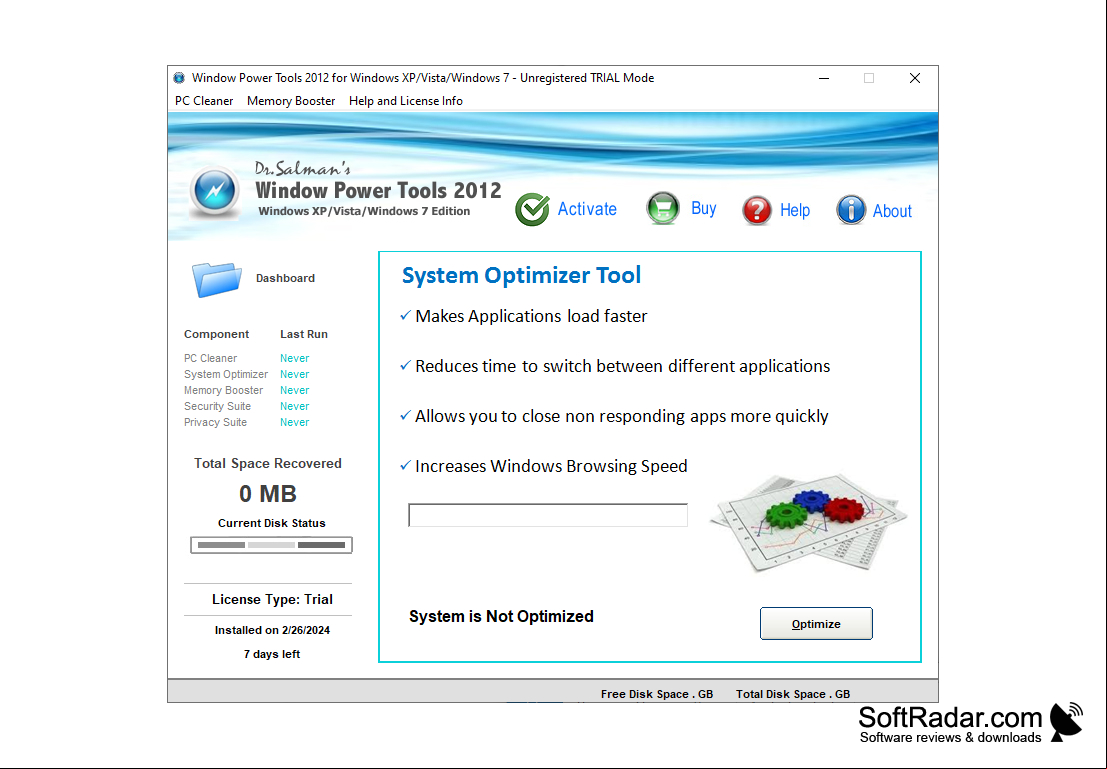Screen dimensions: 1107x769
Task: Click the red question mark Help icon
Action: [757, 210]
